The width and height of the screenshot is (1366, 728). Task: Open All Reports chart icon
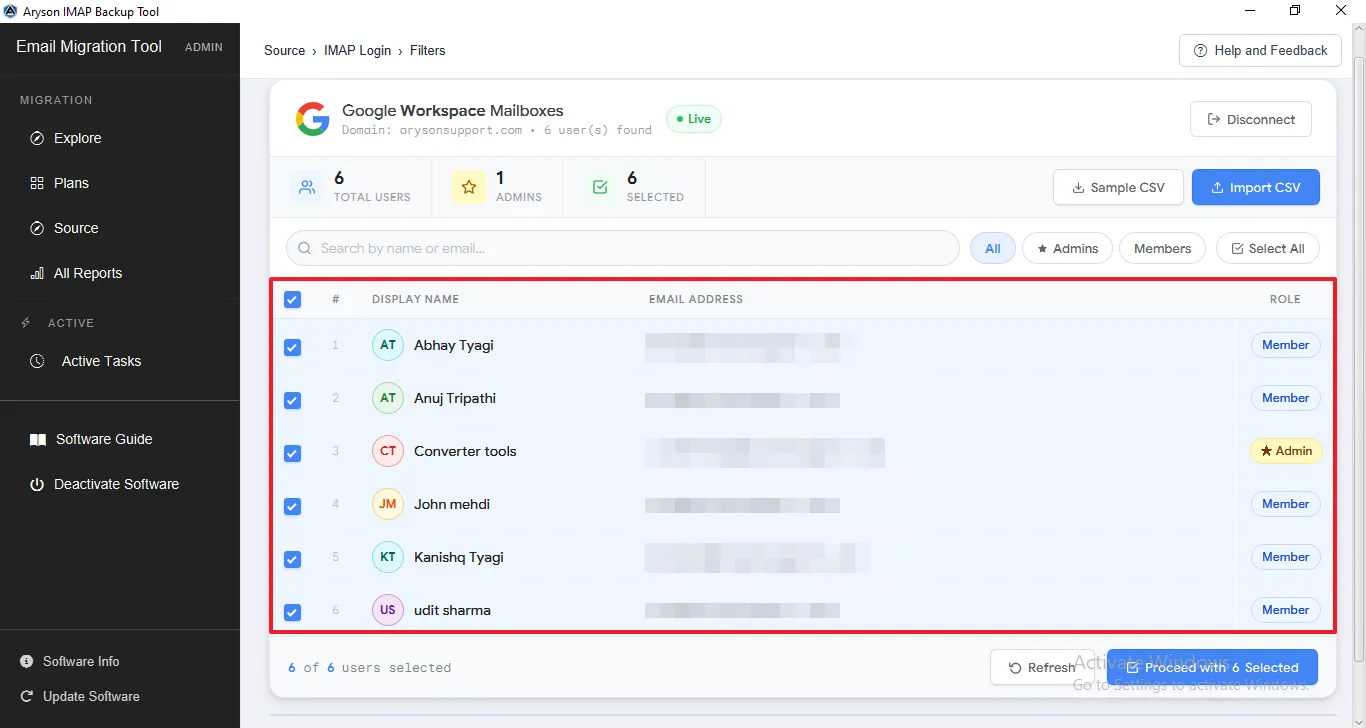tap(37, 273)
